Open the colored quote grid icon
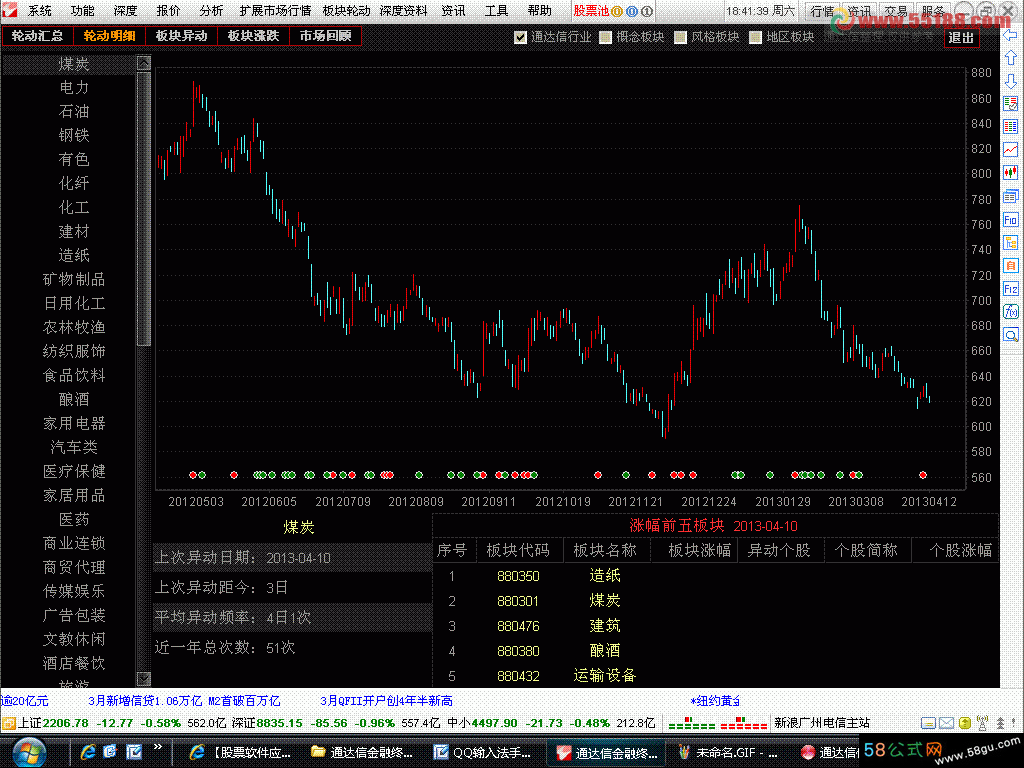 tap(1011, 127)
